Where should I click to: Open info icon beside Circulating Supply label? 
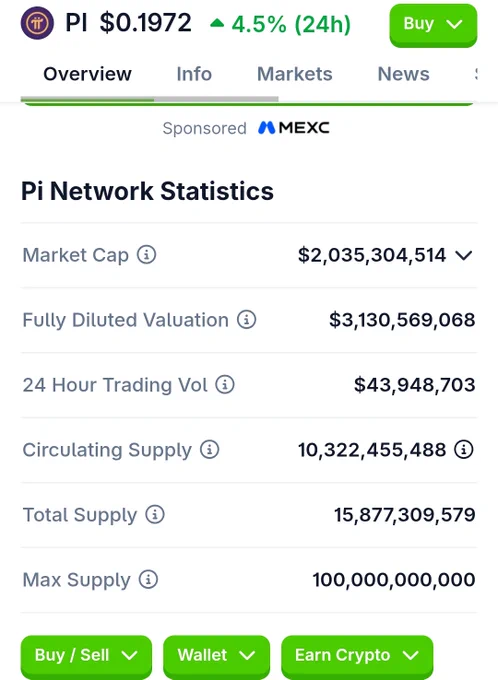click(210, 450)
